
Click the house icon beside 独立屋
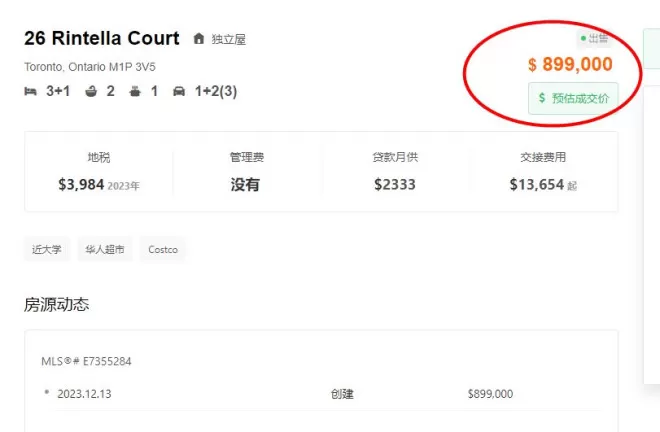199,39
